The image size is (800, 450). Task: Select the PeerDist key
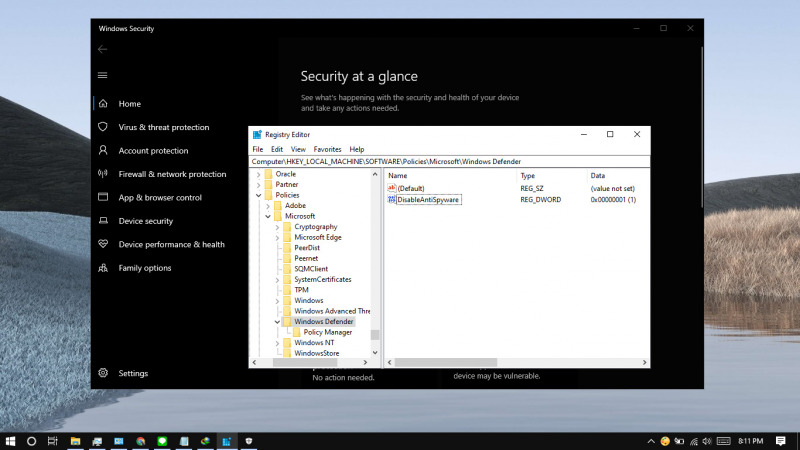point(307,248)
